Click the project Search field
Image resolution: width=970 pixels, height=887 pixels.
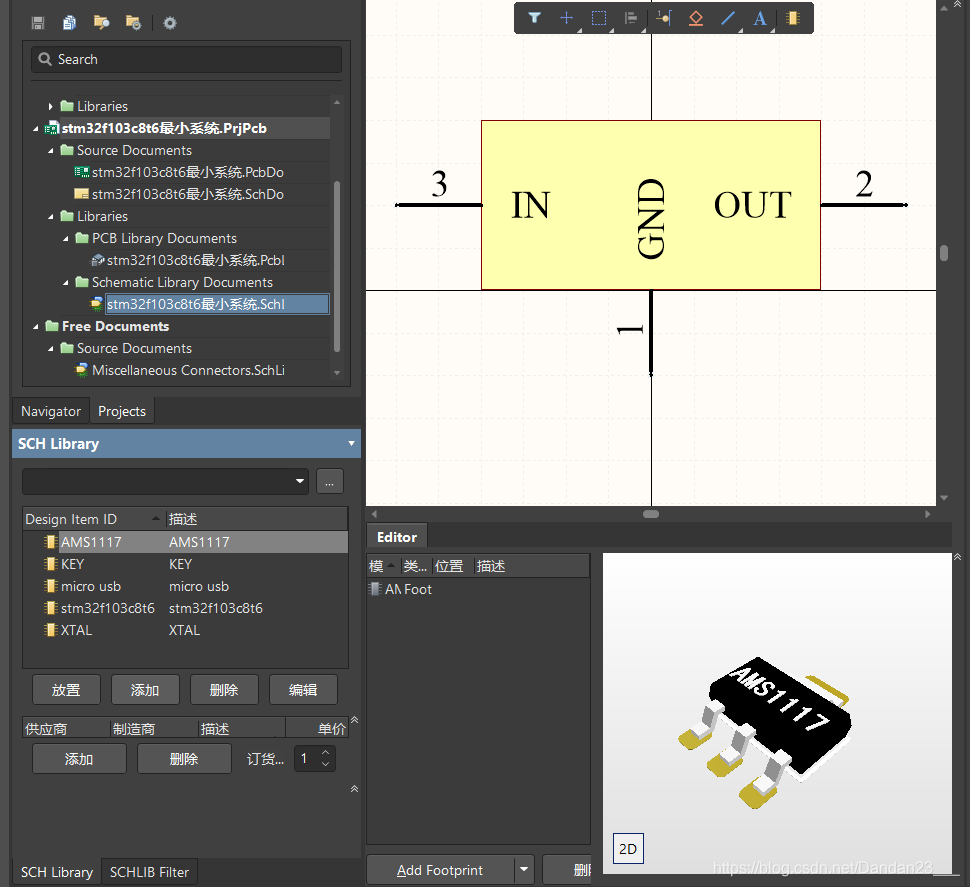(x=187, y=60)
